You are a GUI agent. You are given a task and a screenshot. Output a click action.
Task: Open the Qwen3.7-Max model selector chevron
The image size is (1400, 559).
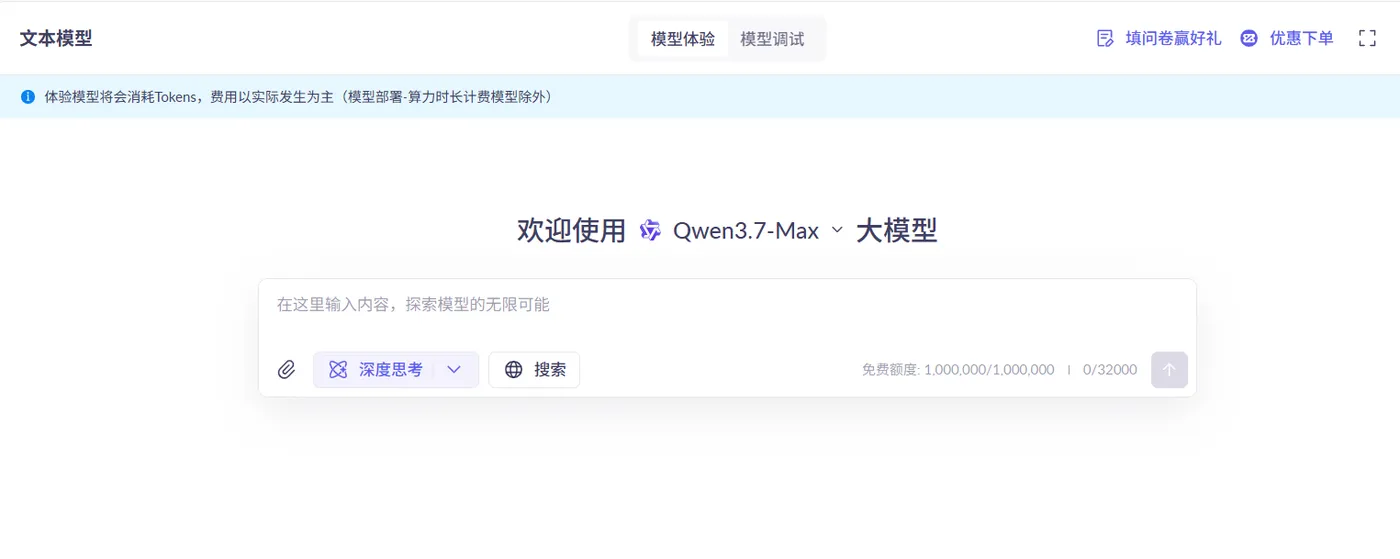pyautogui.click(x=838, y=230)
